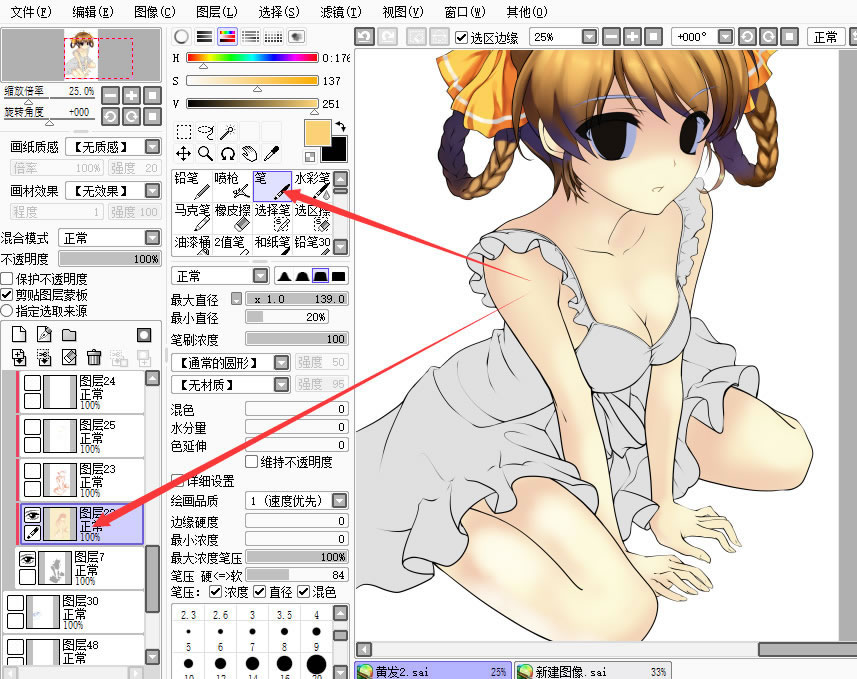Image resolution: width=857 pixels, height=679 pixels.
Task: Click the undo button in top toolbar
Action: click(x=365, y=37)
